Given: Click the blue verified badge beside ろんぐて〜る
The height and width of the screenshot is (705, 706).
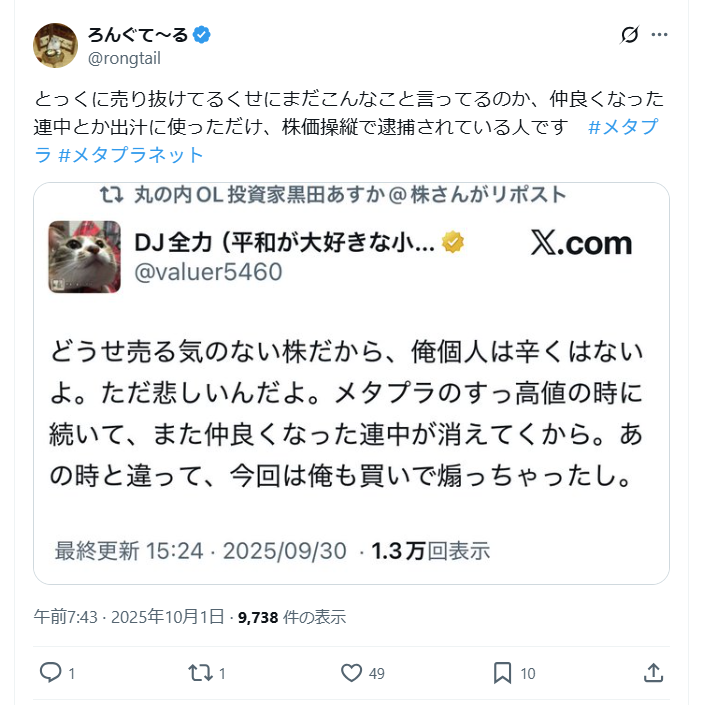Looking at the screenshot, I should (x=202, y=35).
